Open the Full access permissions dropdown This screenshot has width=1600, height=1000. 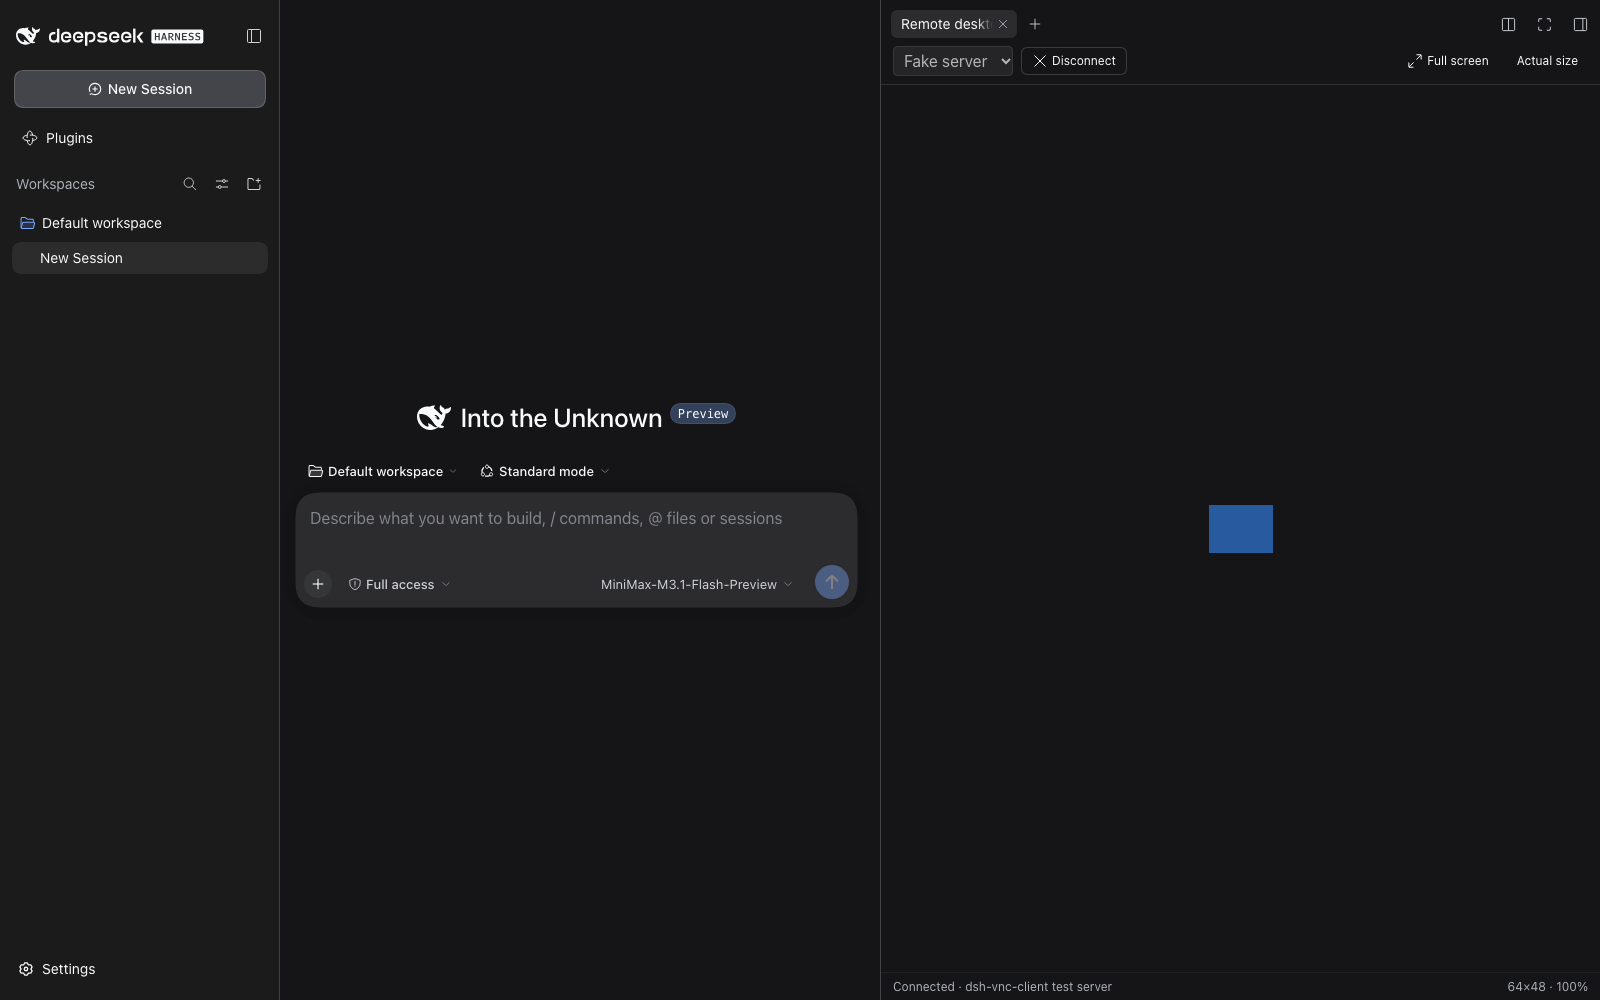coord(399,585)
